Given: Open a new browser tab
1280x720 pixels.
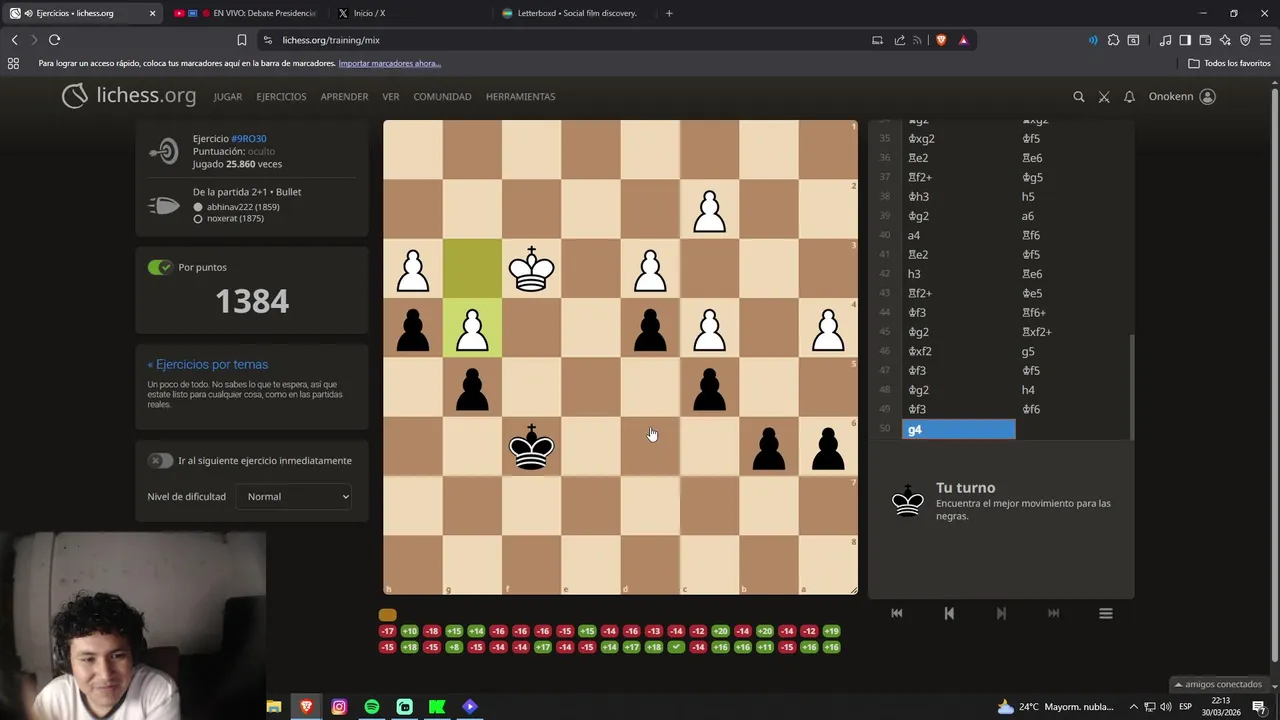Looking at the screenshot, I should point(669,13).
